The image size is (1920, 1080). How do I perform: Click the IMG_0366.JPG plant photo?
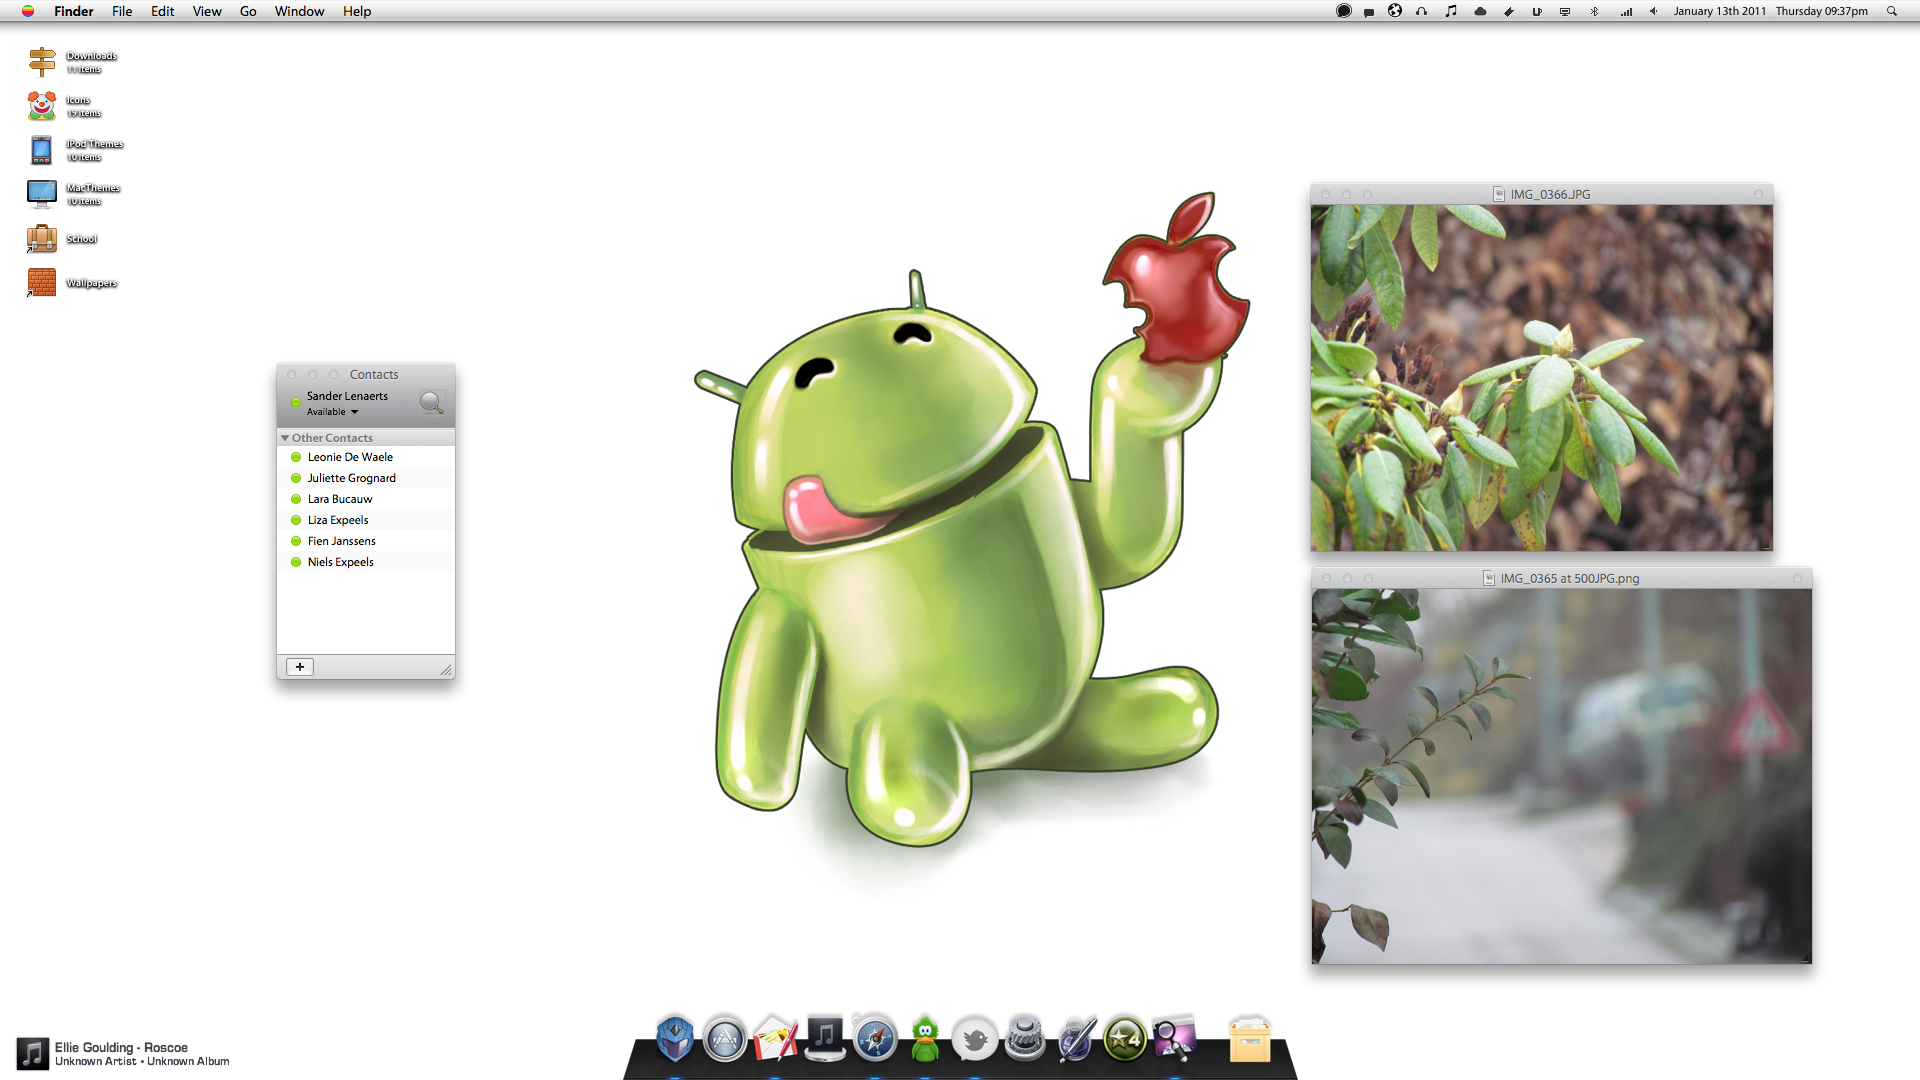point(1542,378)
